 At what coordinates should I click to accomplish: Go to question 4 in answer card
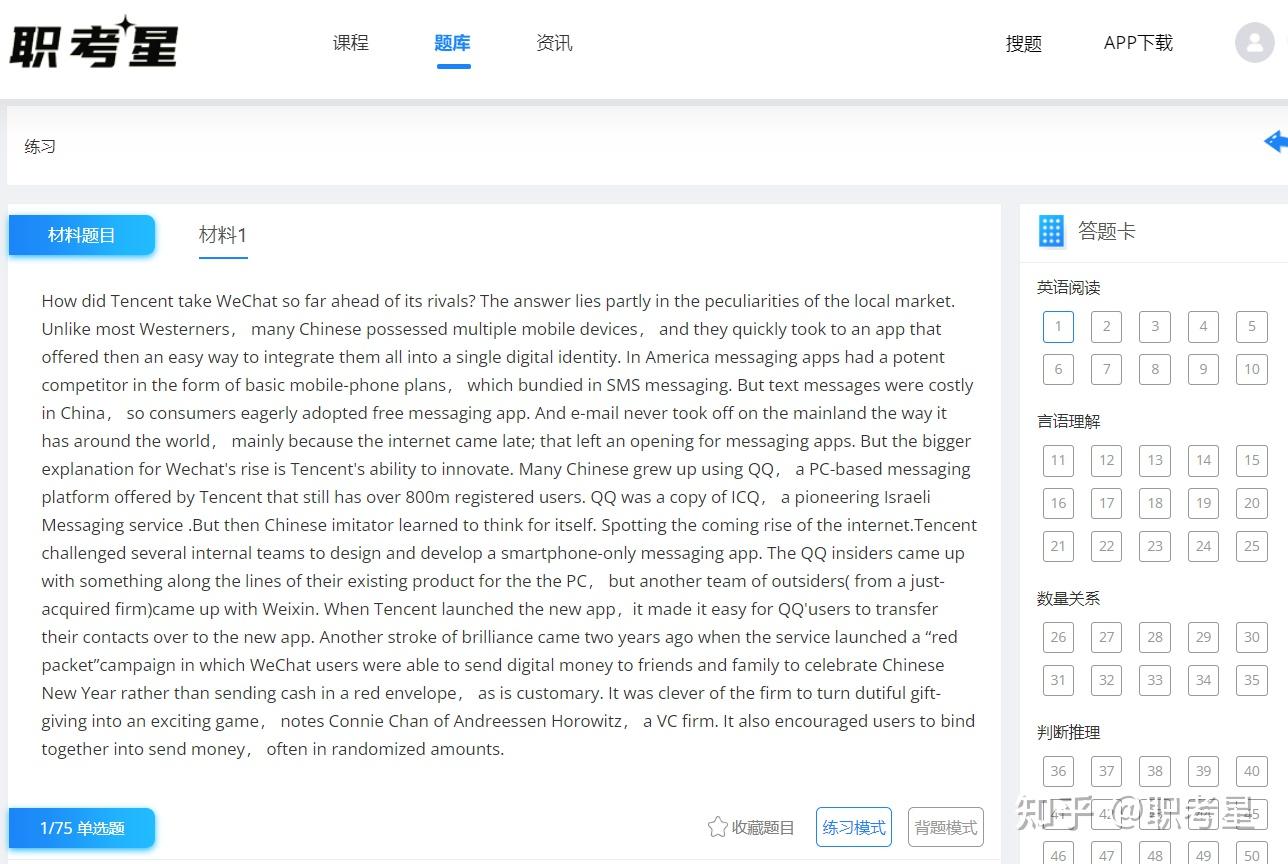[x=1204, y=326]
